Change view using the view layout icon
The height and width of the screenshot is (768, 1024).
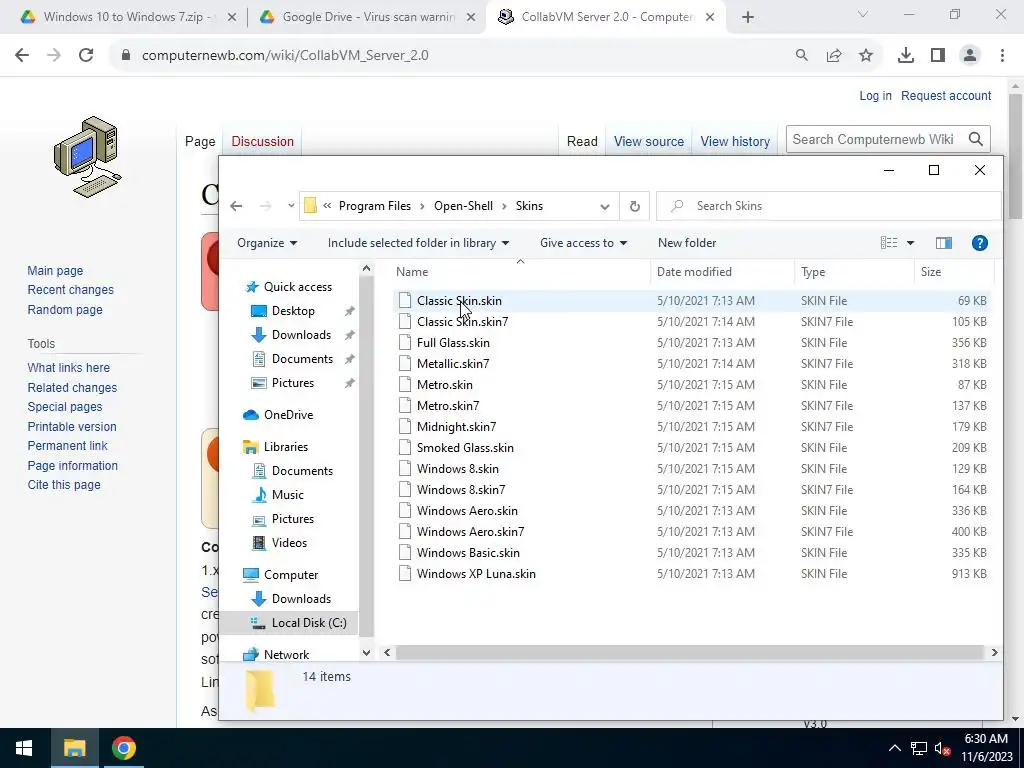[x=889, y=243]
